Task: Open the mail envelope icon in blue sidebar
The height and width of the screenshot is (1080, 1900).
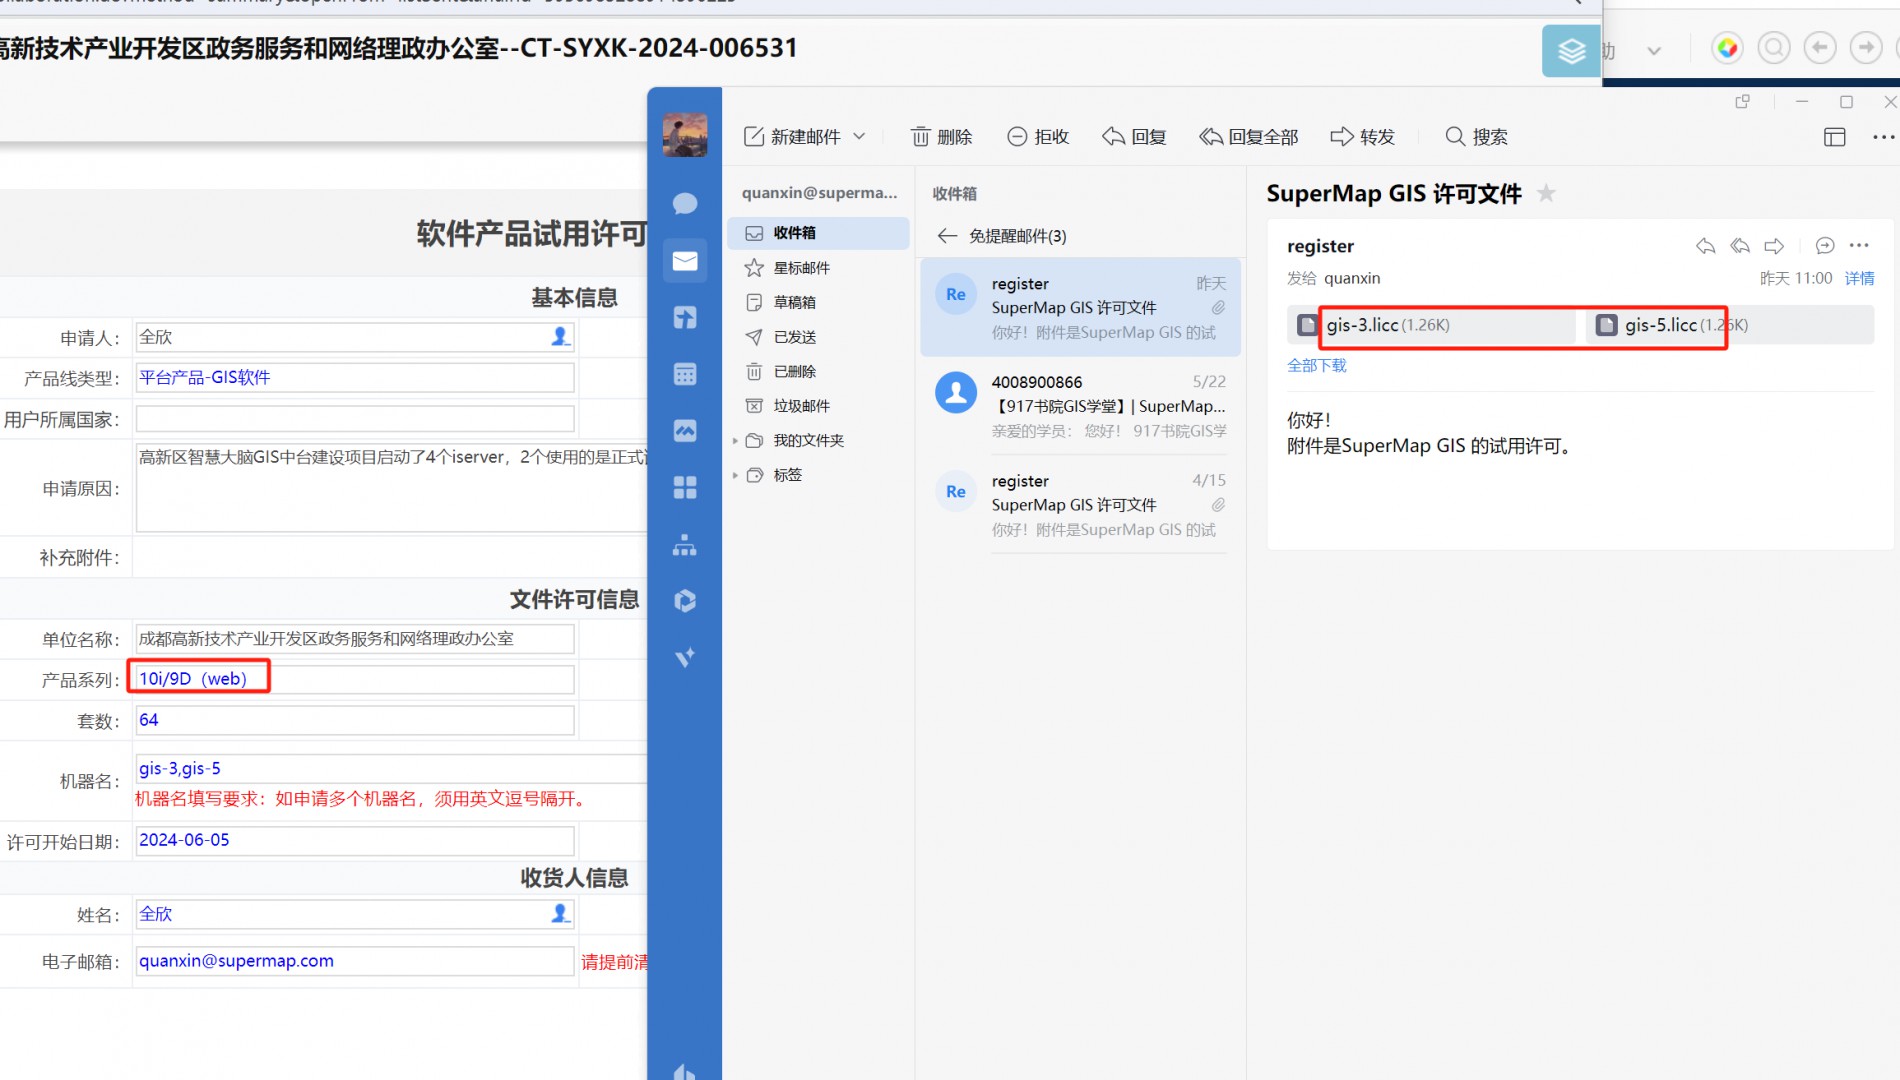Action: pos(685,261)
